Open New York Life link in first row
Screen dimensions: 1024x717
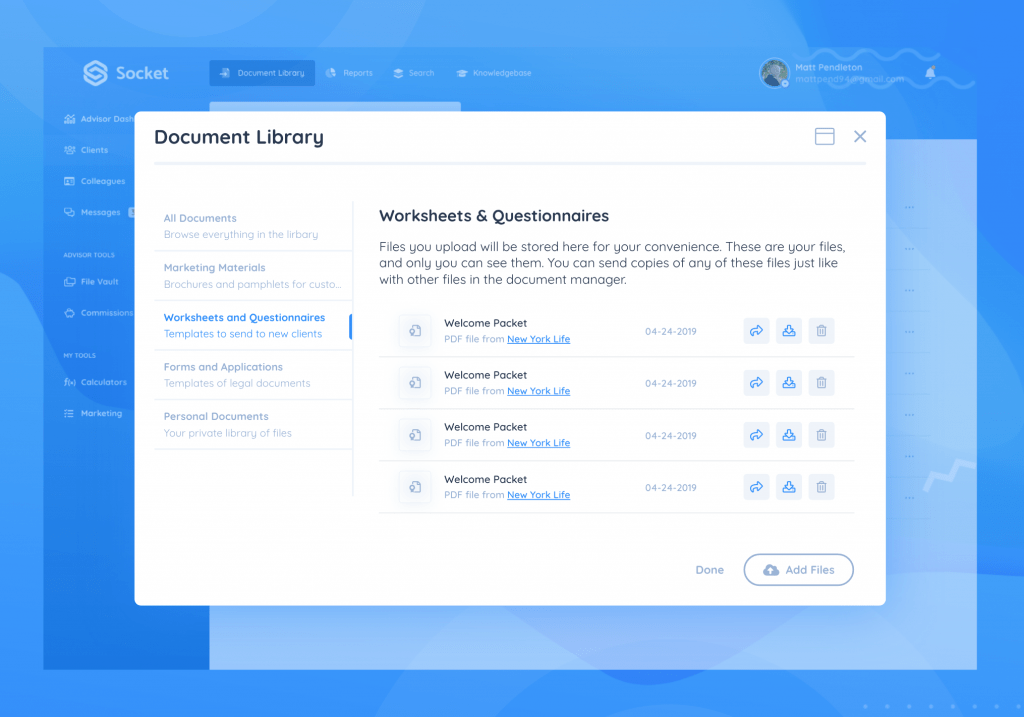(x=539, y=339)
